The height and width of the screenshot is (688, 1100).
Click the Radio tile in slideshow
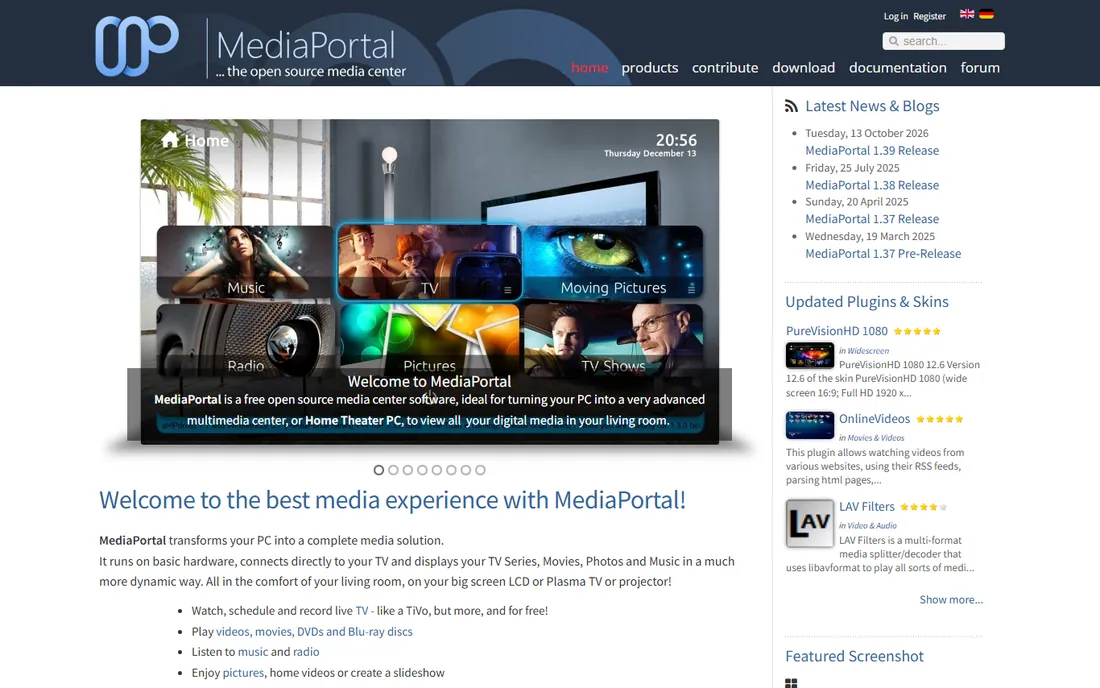pyautogui.click(x=245, y=339)
